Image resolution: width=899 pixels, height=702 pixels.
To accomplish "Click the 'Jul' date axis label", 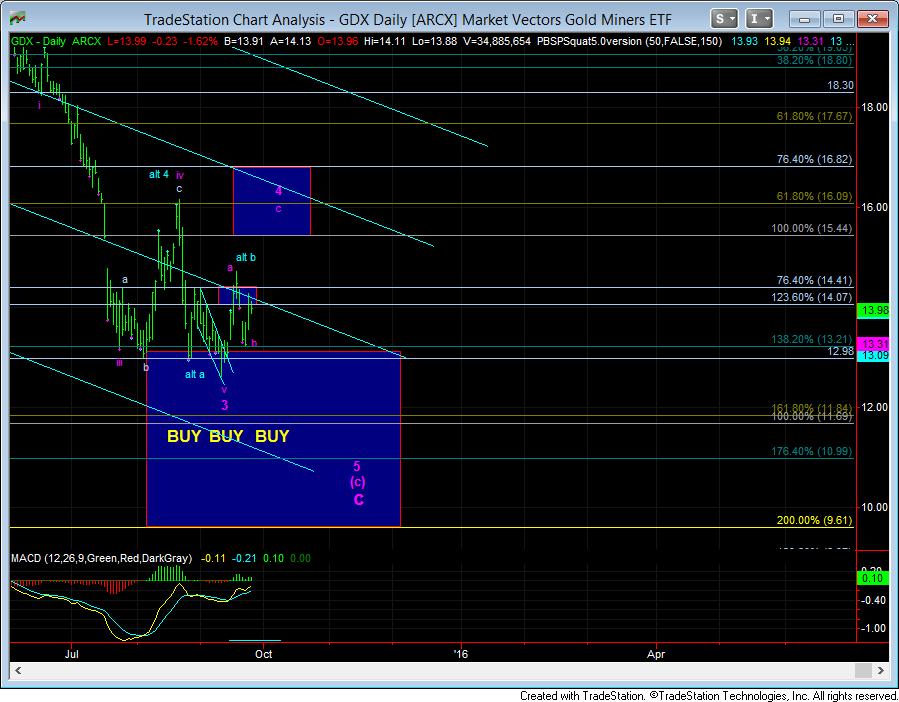I will [72, 654].
